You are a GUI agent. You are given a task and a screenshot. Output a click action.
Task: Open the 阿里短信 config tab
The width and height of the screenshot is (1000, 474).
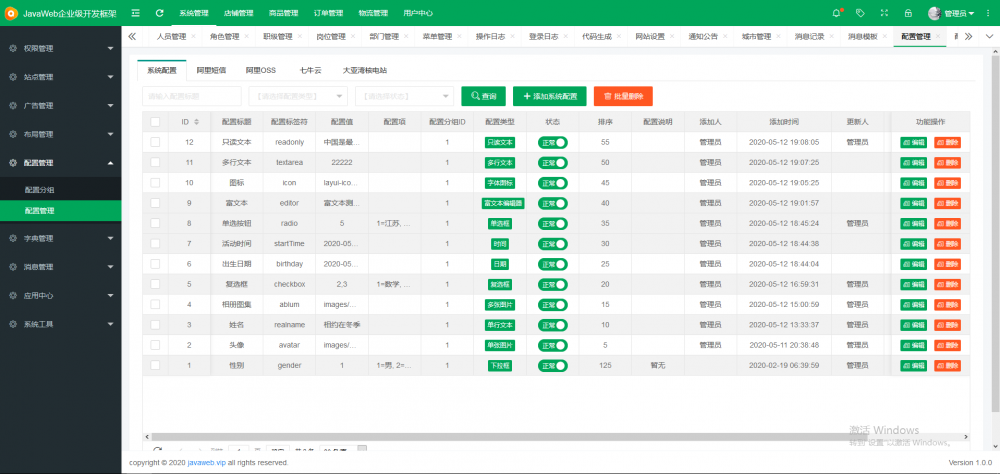pos(211,71)
